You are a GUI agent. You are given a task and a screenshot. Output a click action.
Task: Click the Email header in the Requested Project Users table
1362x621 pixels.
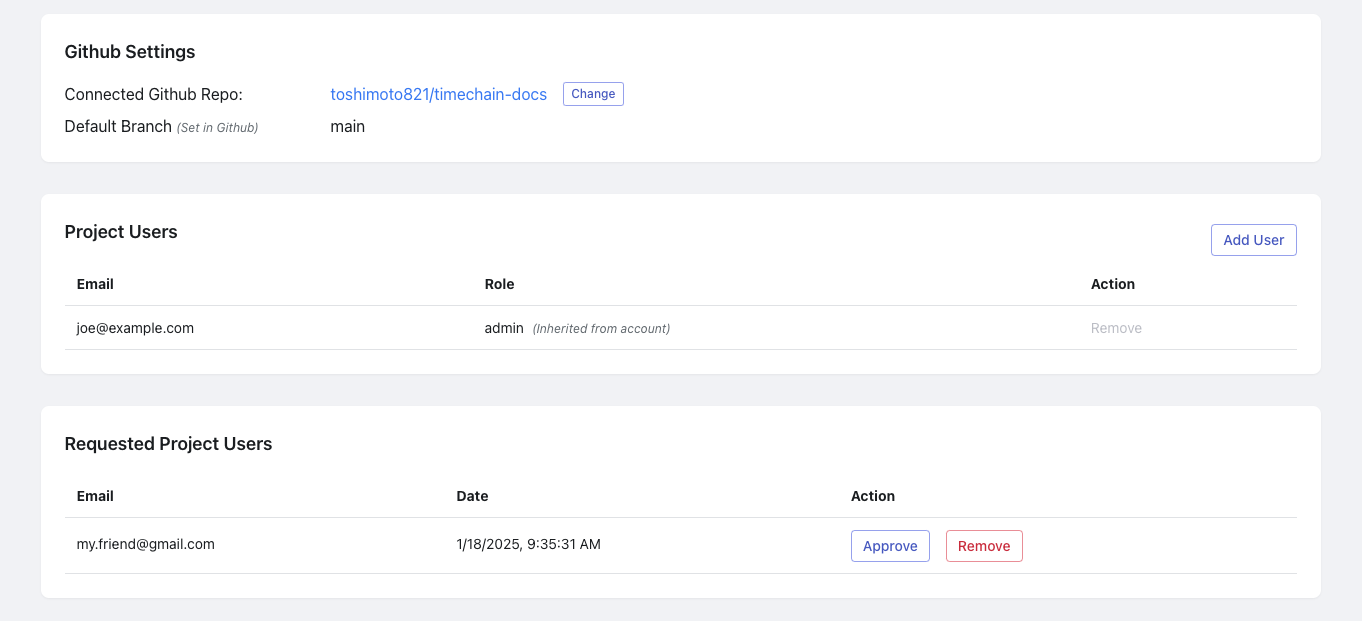pyautogui.click(x=95, y=496)
